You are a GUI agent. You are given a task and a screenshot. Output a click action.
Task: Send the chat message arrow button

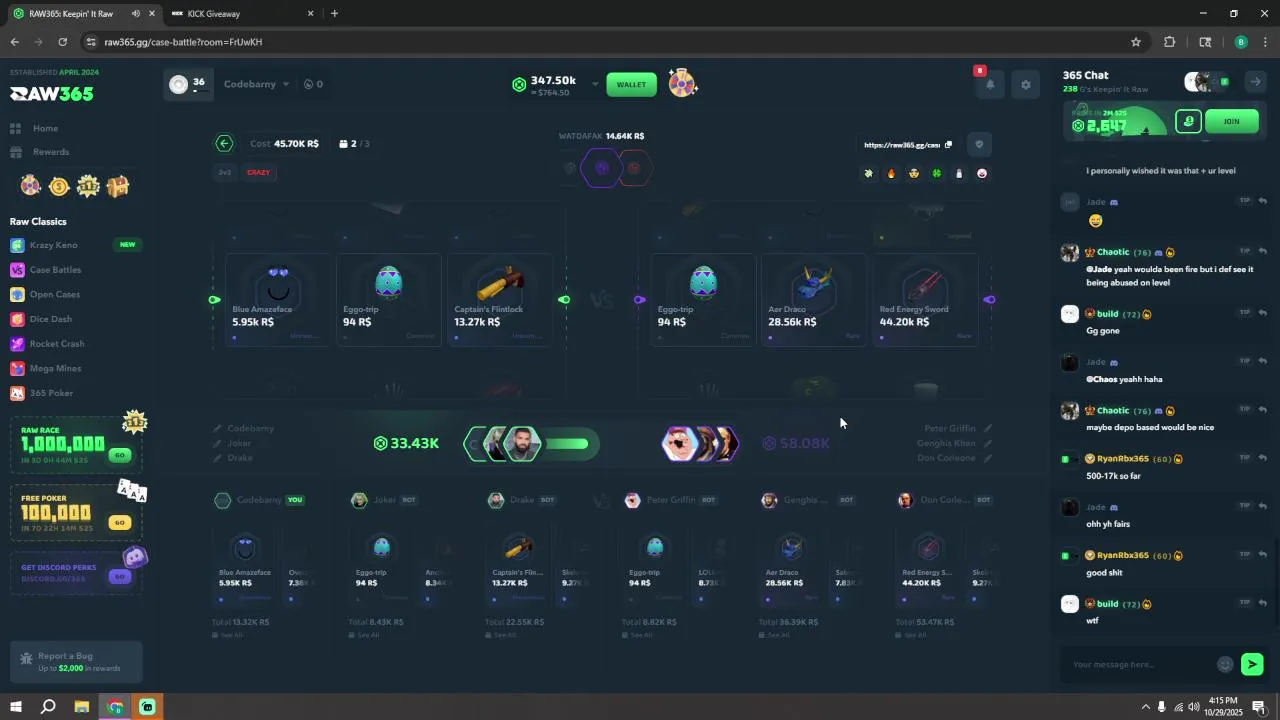click(x=1252, y=664)
